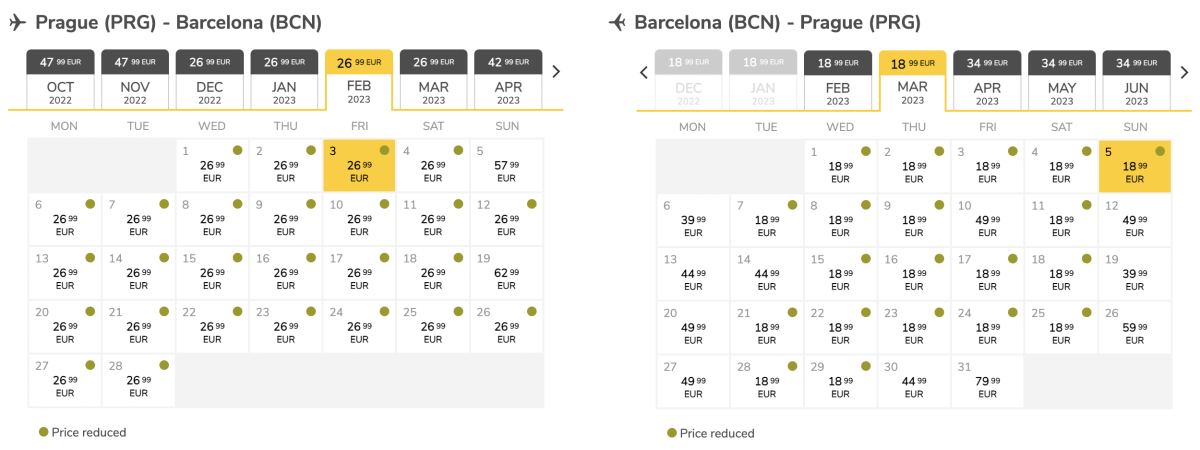Show previous months on the Barcelona-Prague calendar
Viewport: 1200px width, 450px height.
click(x=644, y=72)
